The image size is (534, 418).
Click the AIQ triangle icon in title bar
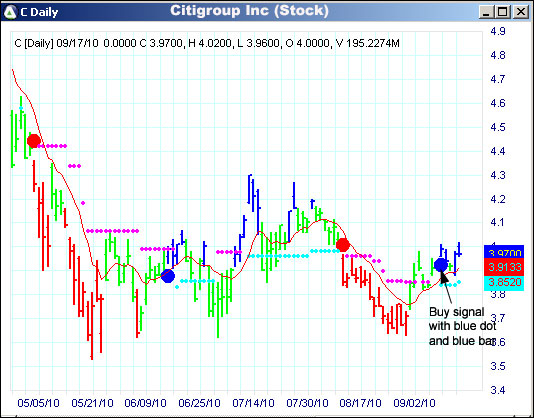10,12
